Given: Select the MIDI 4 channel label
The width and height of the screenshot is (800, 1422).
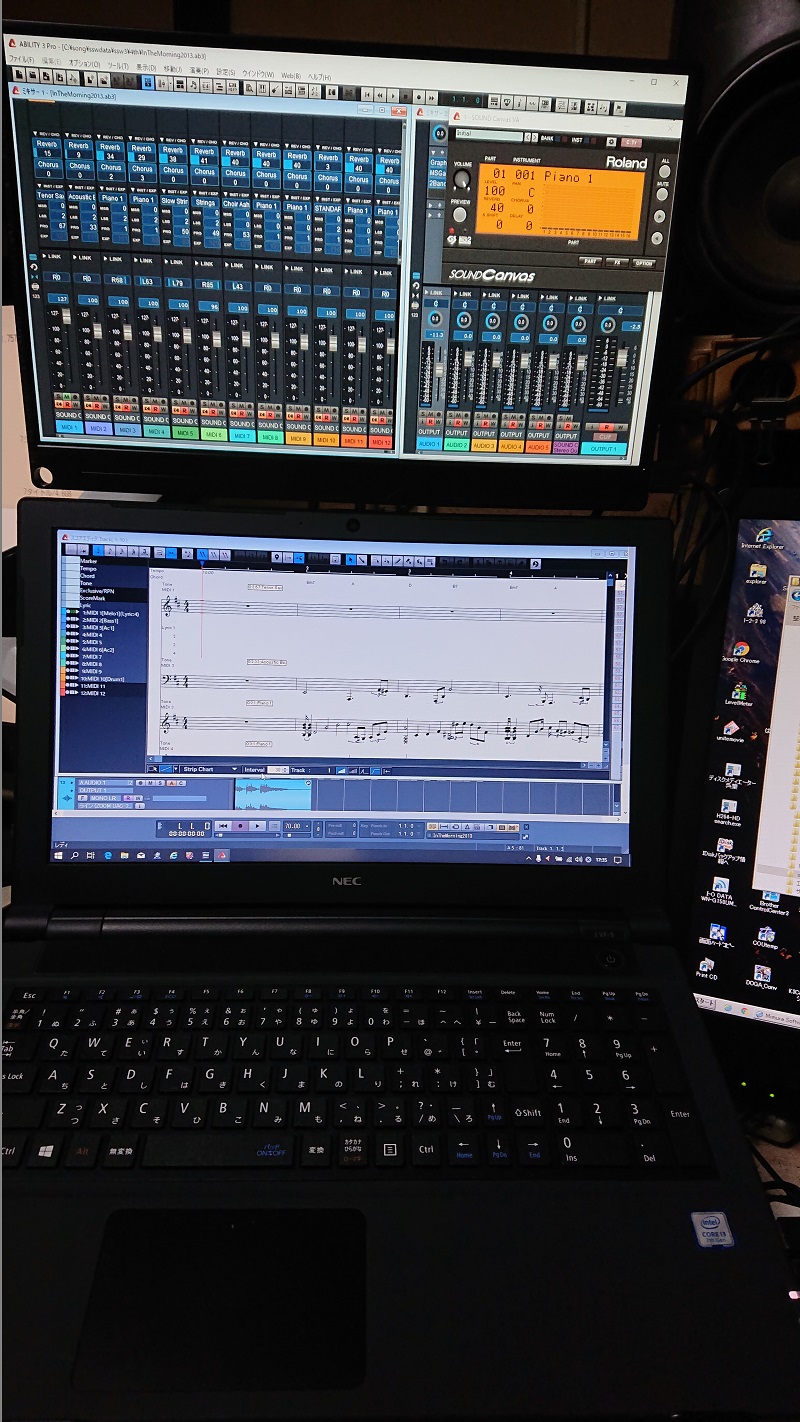Looking at the screenshot, I should [x=156, y=430].
